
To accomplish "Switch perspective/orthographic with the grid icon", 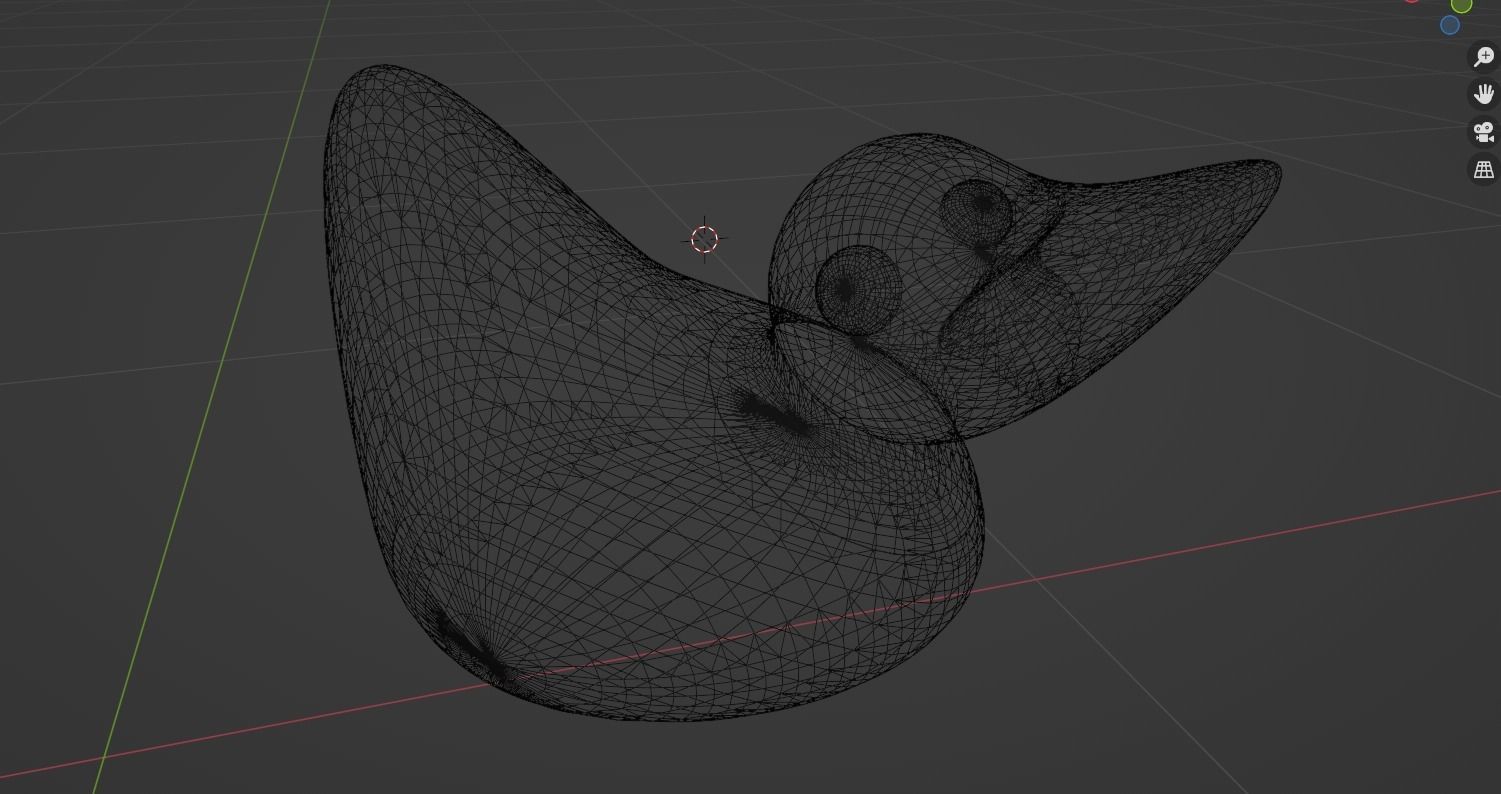I will click(x=1483, y=170).
